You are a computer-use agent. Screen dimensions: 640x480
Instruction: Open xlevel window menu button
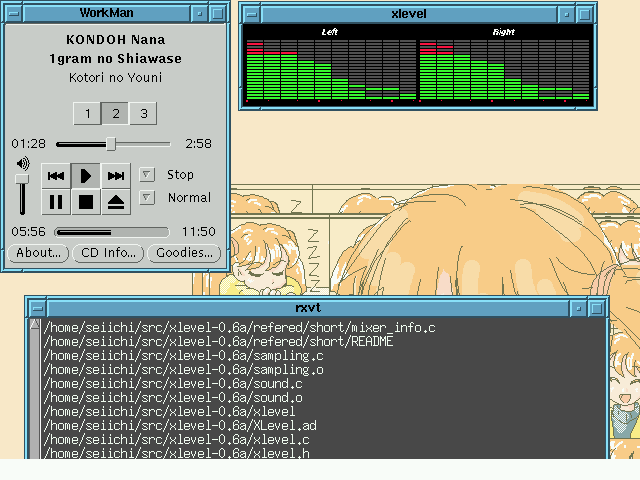point(252,15)
